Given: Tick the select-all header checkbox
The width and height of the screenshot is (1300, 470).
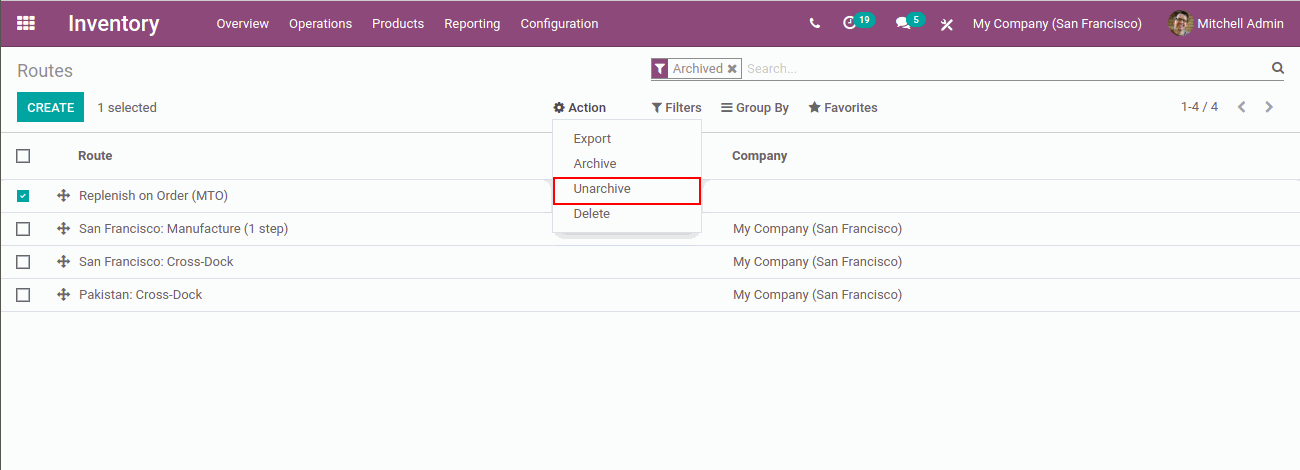Looking at the screenshot, I should point(23,156).
